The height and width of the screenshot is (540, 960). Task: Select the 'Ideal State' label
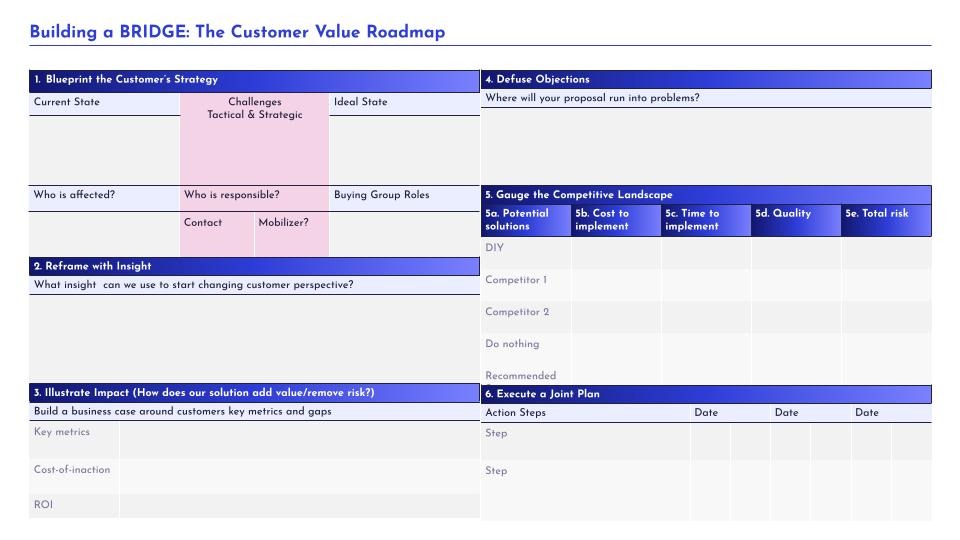(x=361, y=102)
